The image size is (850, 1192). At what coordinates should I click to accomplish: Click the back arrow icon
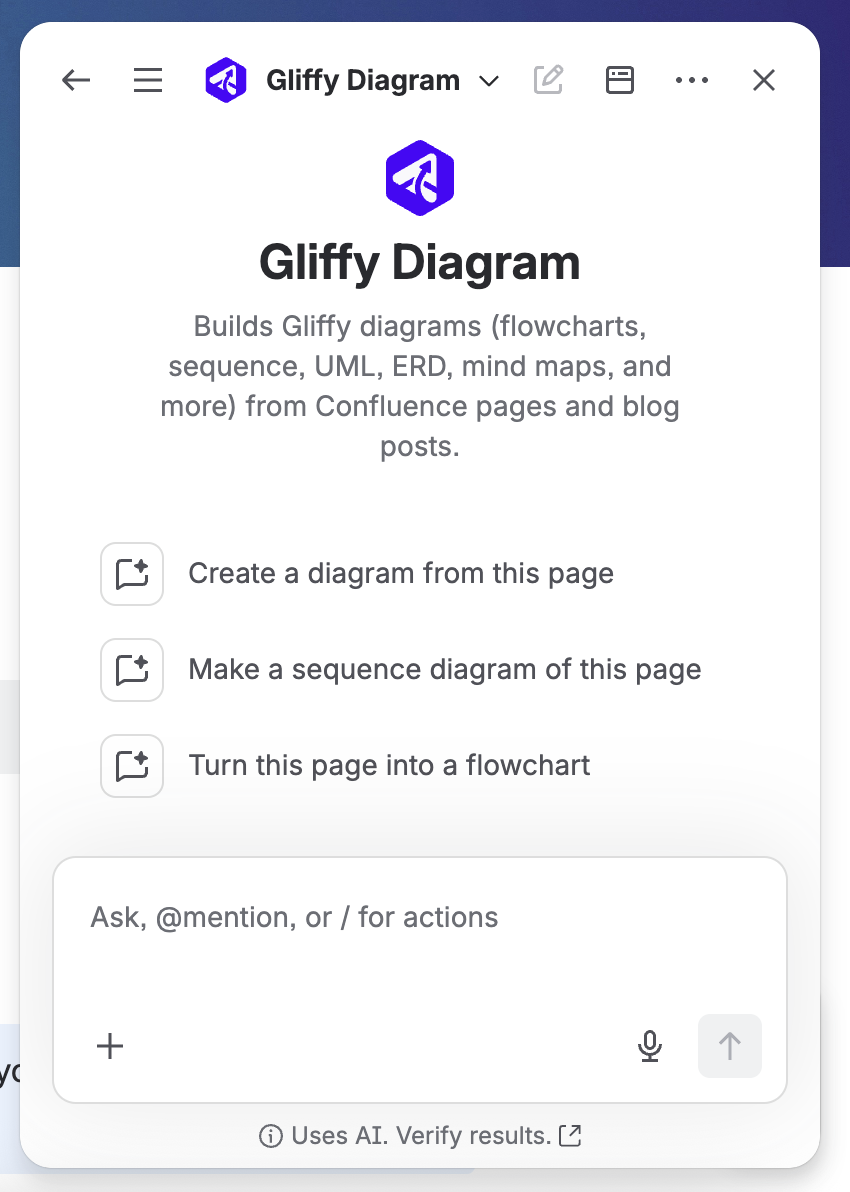click(x=76, y=80)
